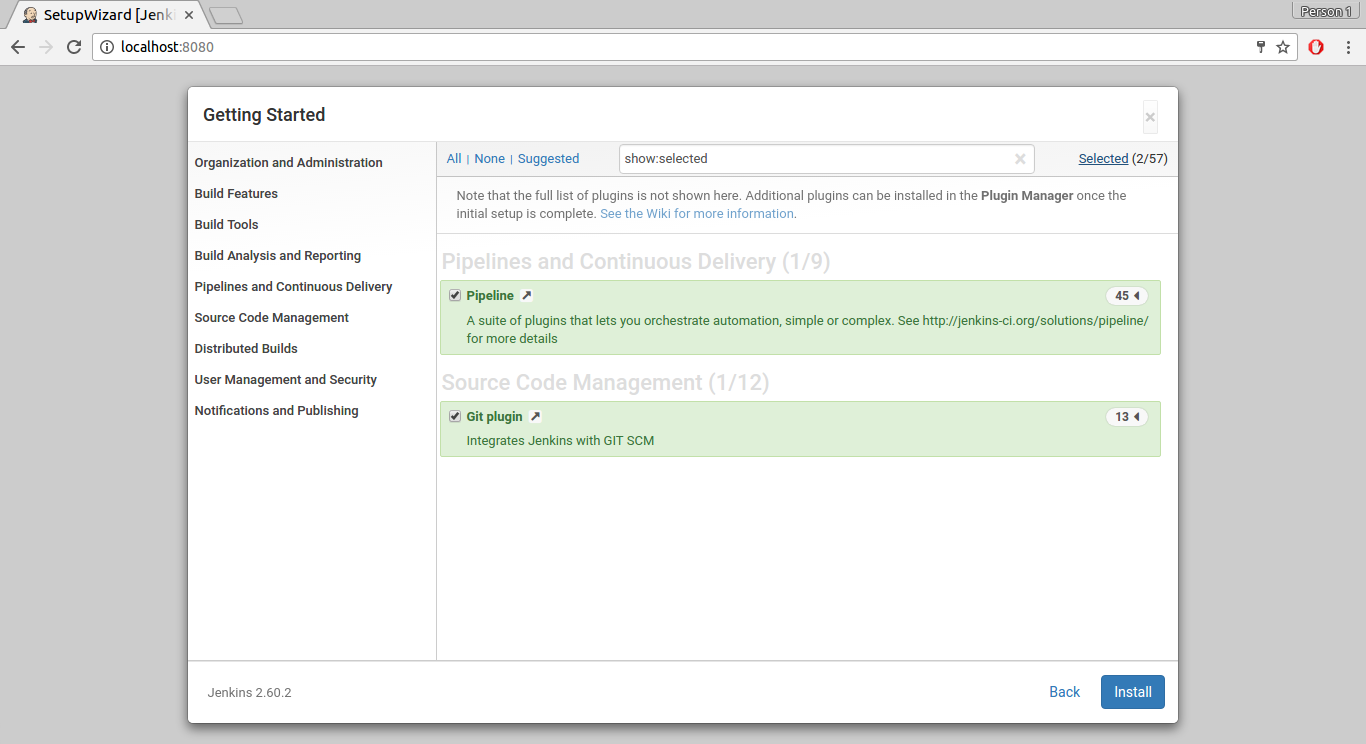View site information icon in address bar

pyautogui.click(x=107, y=47)
